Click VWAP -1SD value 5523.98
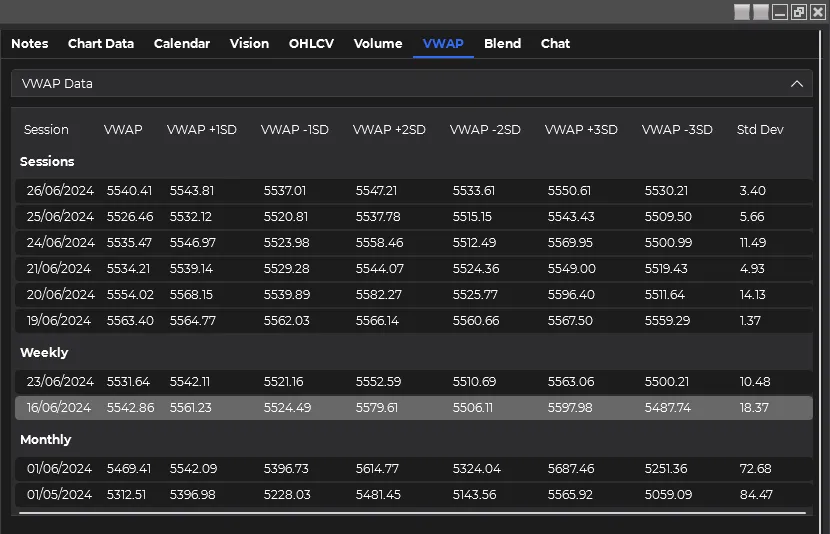830x534 pixels. (x=286, y=242)
